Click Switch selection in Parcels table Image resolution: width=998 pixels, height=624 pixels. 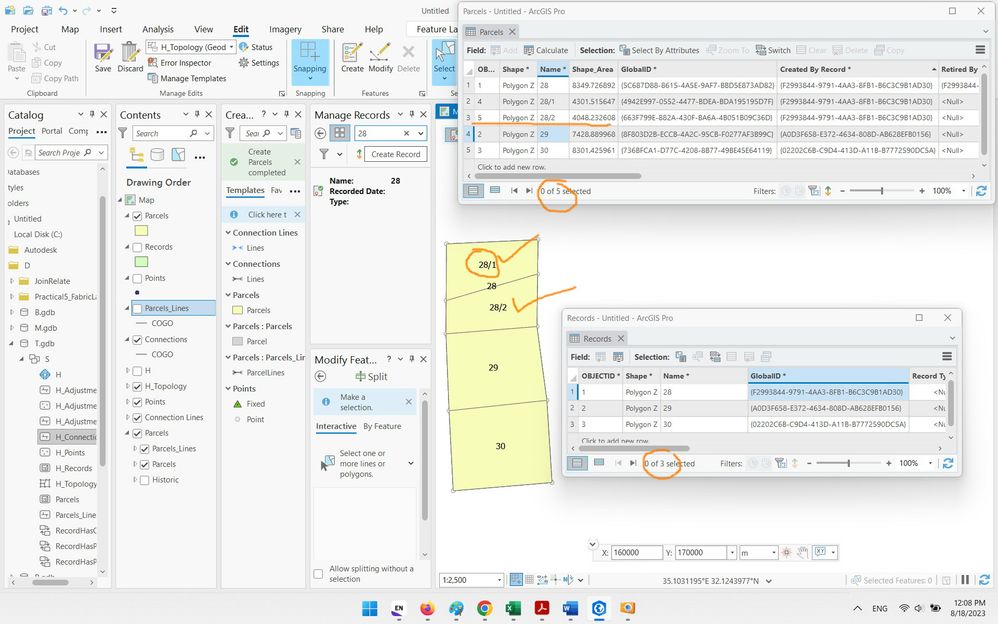pyautogui.click(x=773, y=50)
